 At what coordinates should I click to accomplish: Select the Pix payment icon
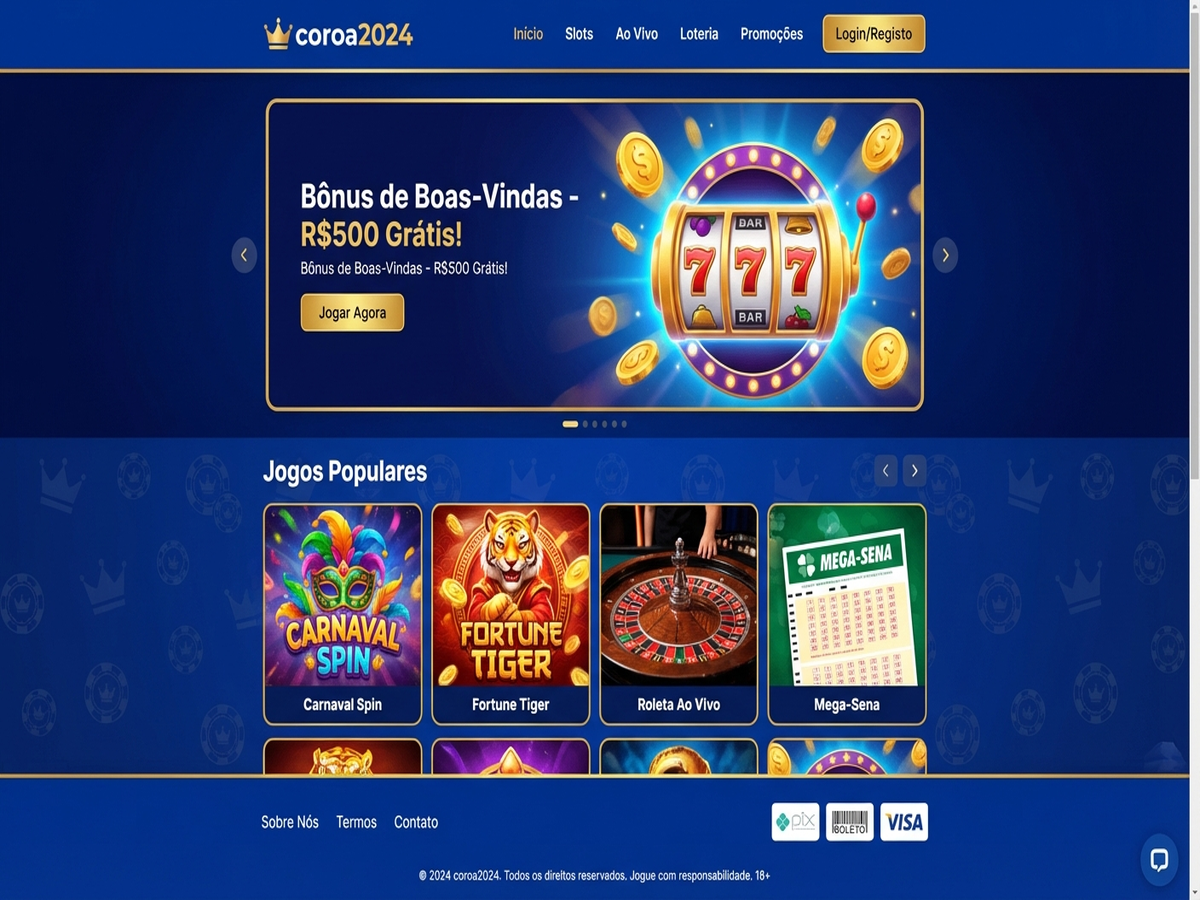[796, 822]
